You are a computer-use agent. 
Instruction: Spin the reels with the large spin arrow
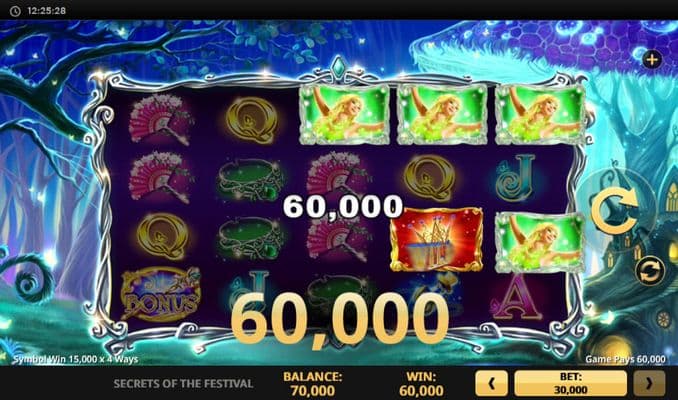click(614, 211)
